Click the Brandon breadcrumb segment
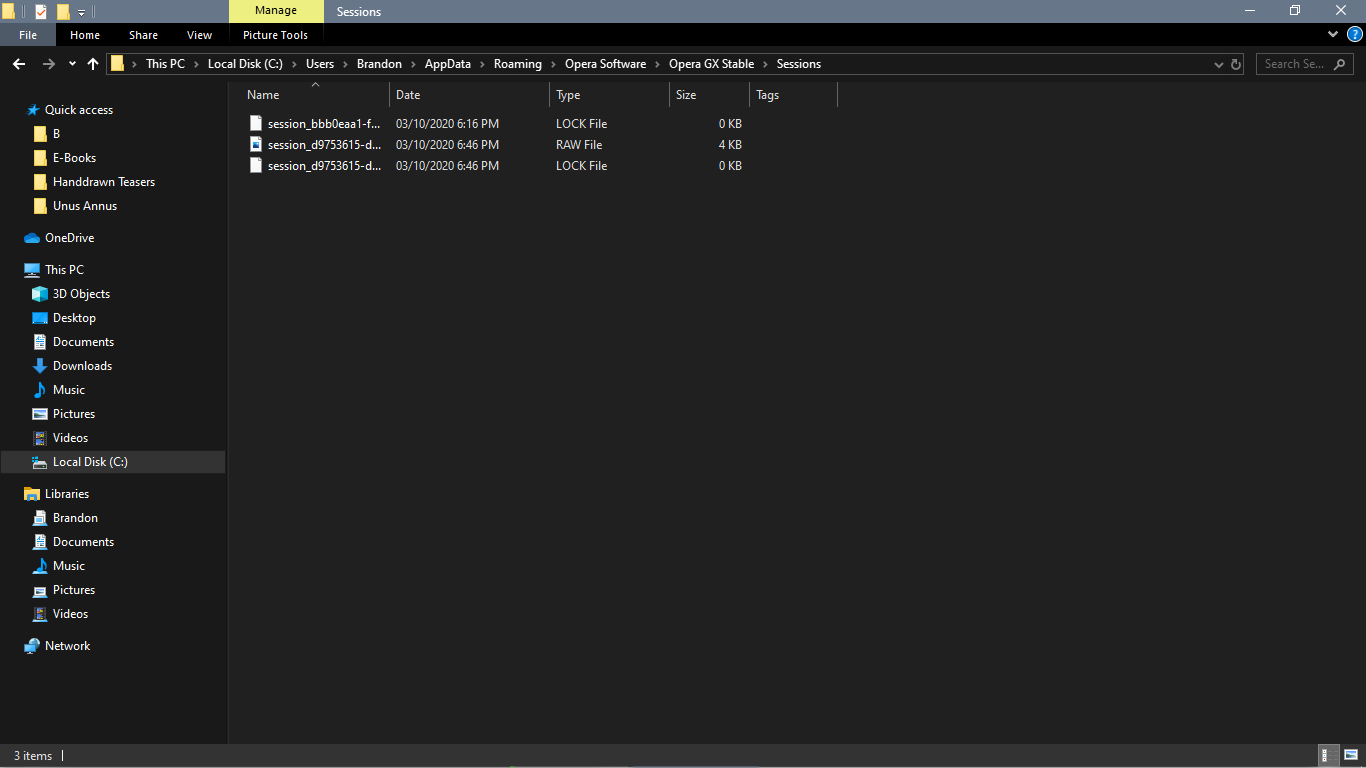Image resolution: width=1366 pixels, height=768 pixels. [379, 64]
